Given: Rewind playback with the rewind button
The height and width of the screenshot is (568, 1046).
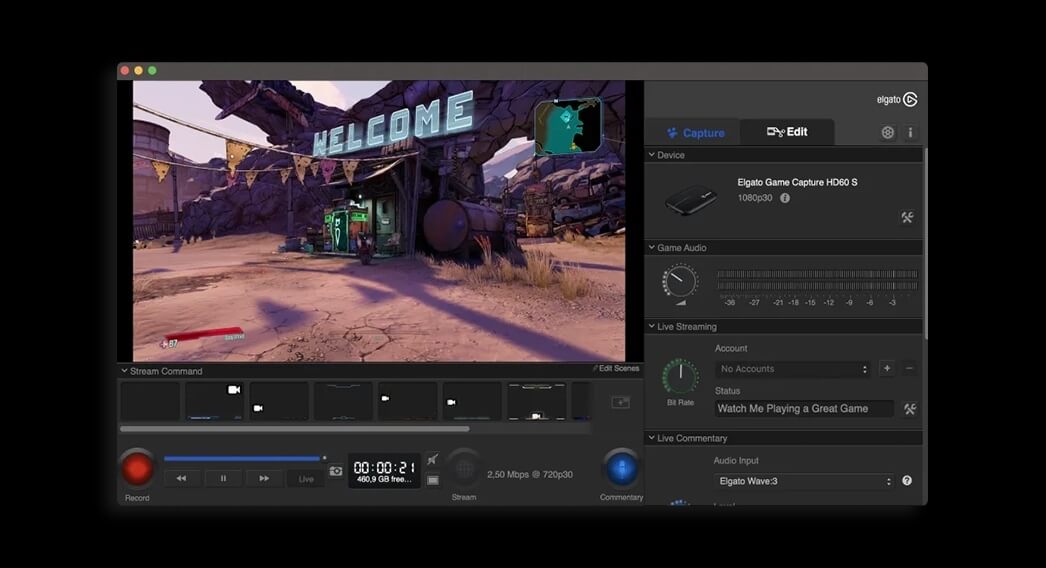Looking at the screenshot, I should coord(181,478).
